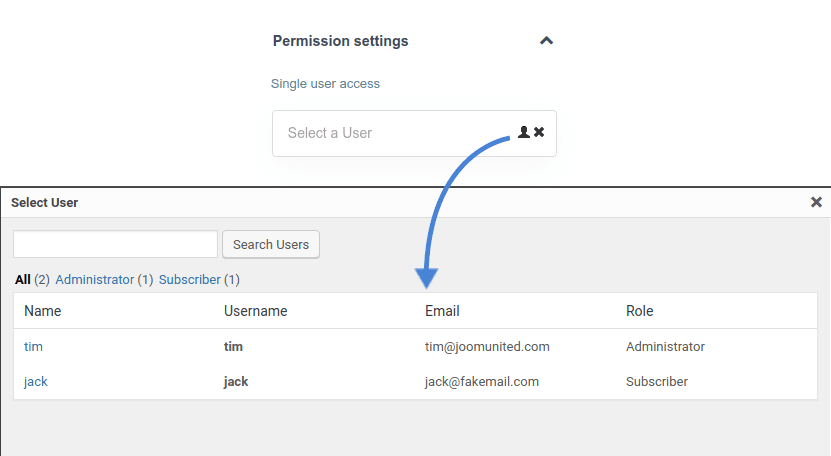Image resolution: width=831 pixels, height=456 pixels.
Task: Click the Name column header
Action: [x=43, y=311]
